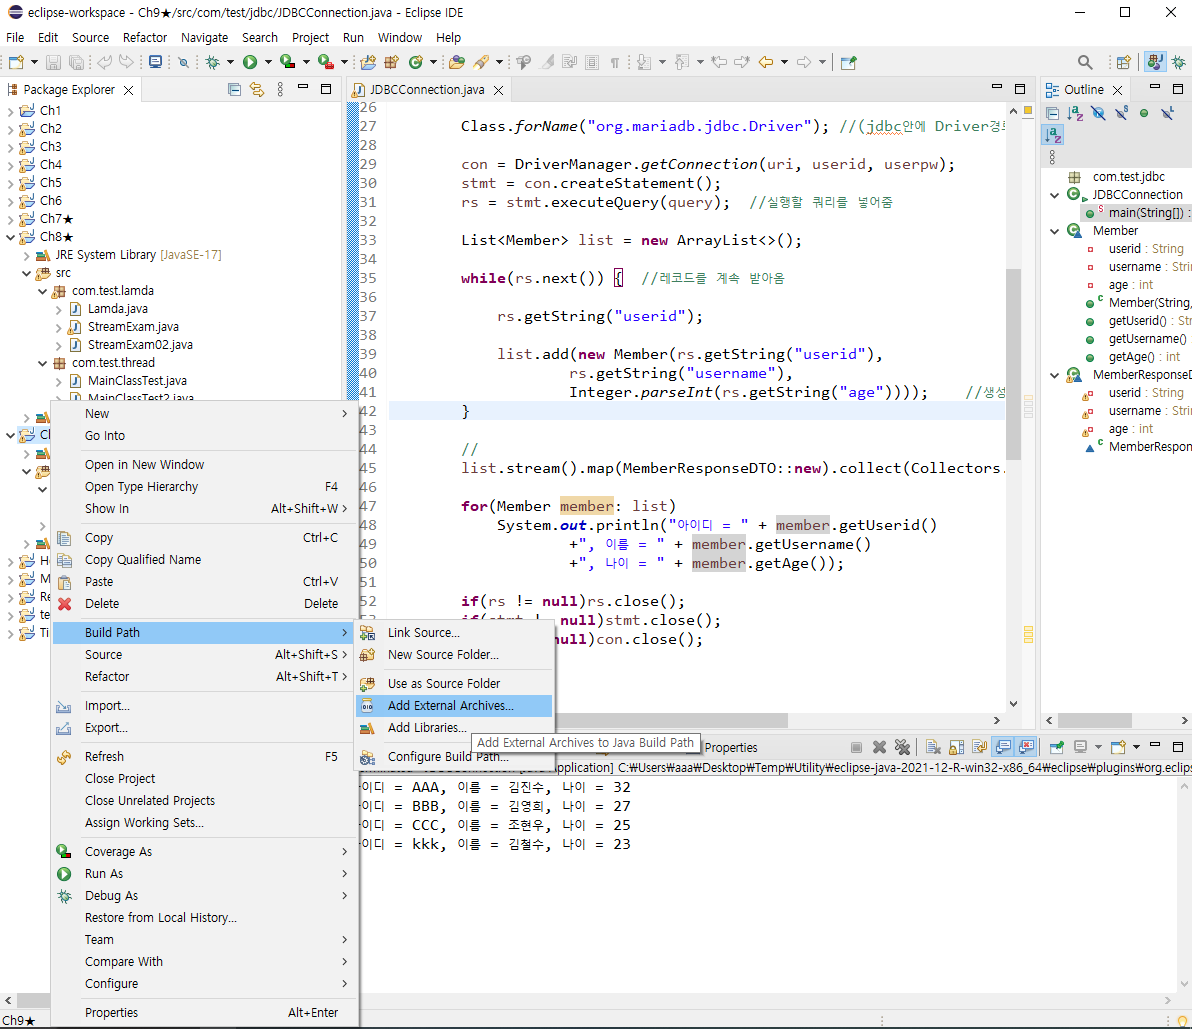Click the Open Console monitor toolbar icon

[156, 62]
